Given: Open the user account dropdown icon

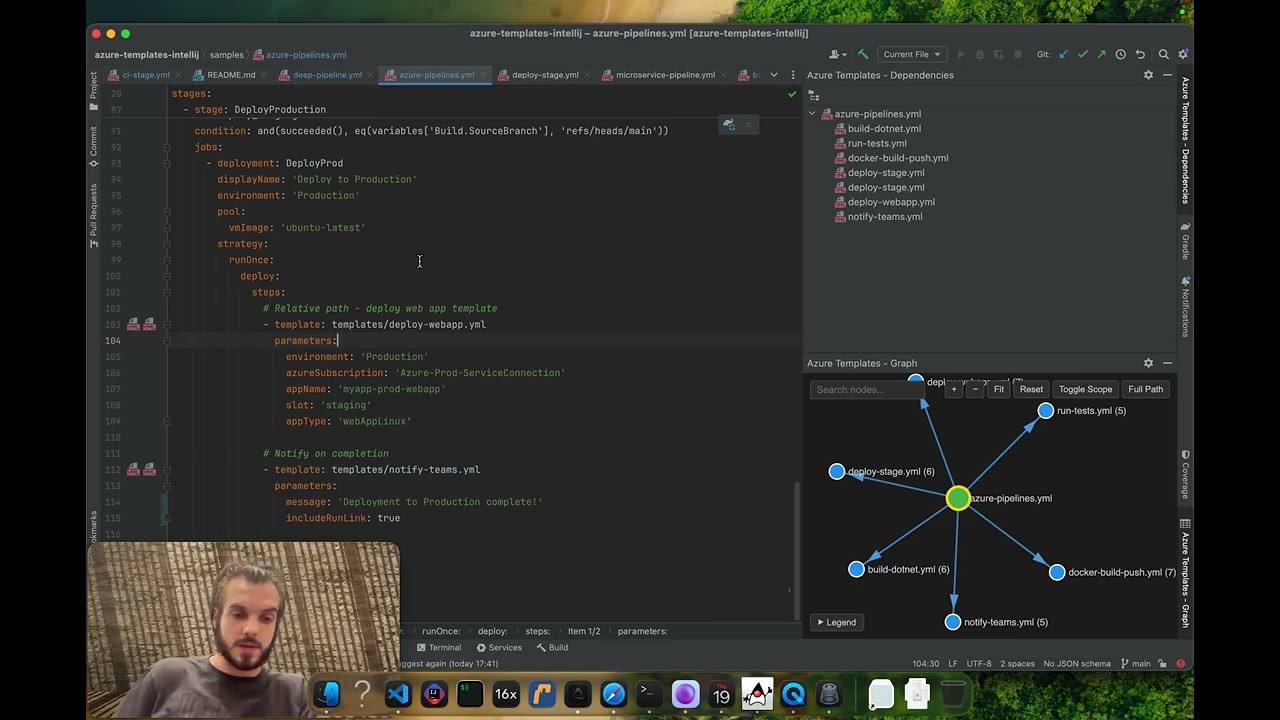Looking at the screenshot, I should [838, 54].
